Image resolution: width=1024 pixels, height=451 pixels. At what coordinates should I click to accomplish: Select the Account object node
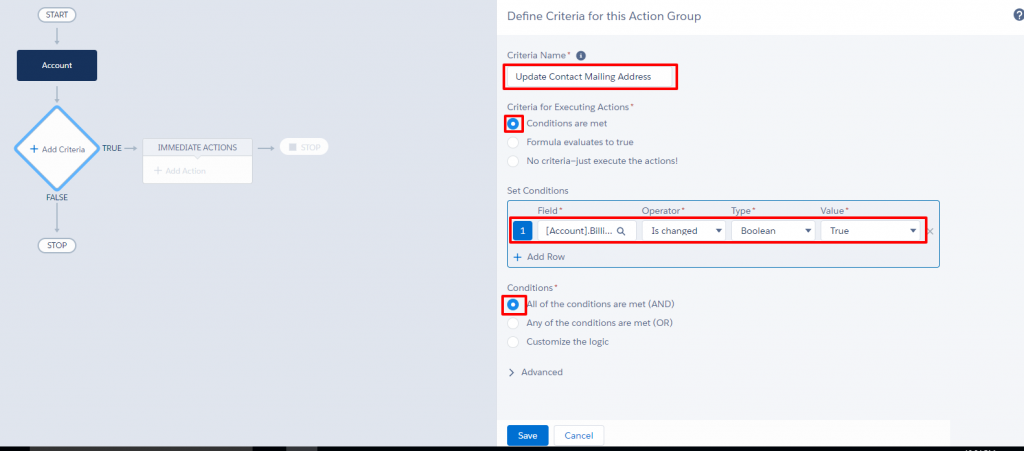57,65
